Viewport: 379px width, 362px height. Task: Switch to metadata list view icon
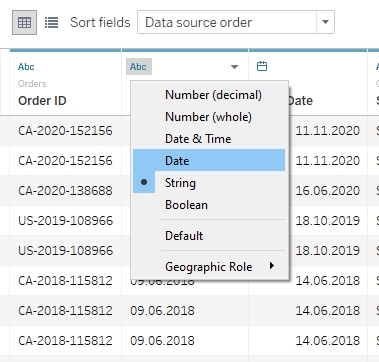tap(52, 23)
